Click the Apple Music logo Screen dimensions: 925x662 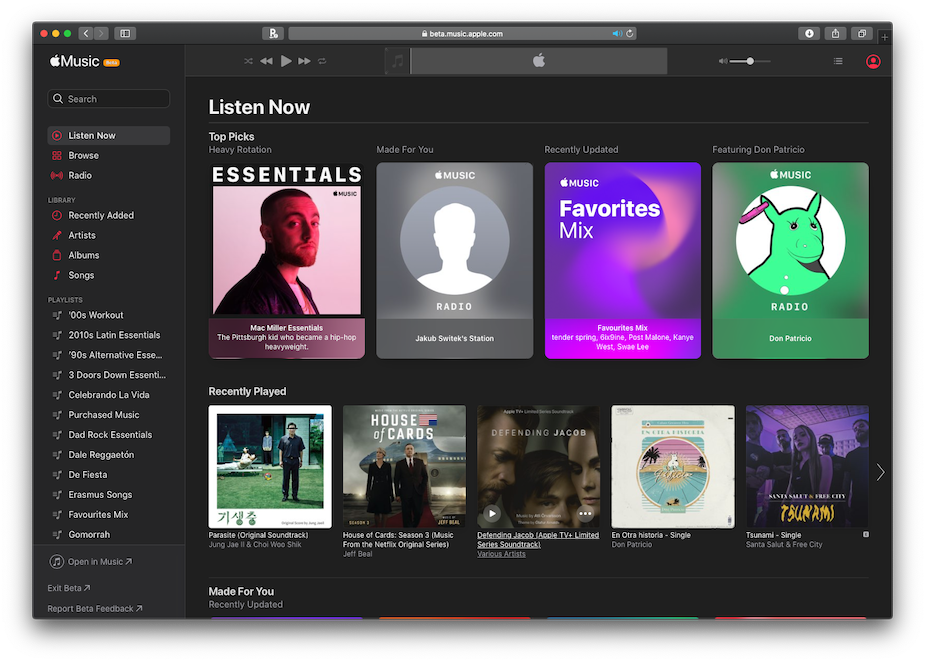75,61
